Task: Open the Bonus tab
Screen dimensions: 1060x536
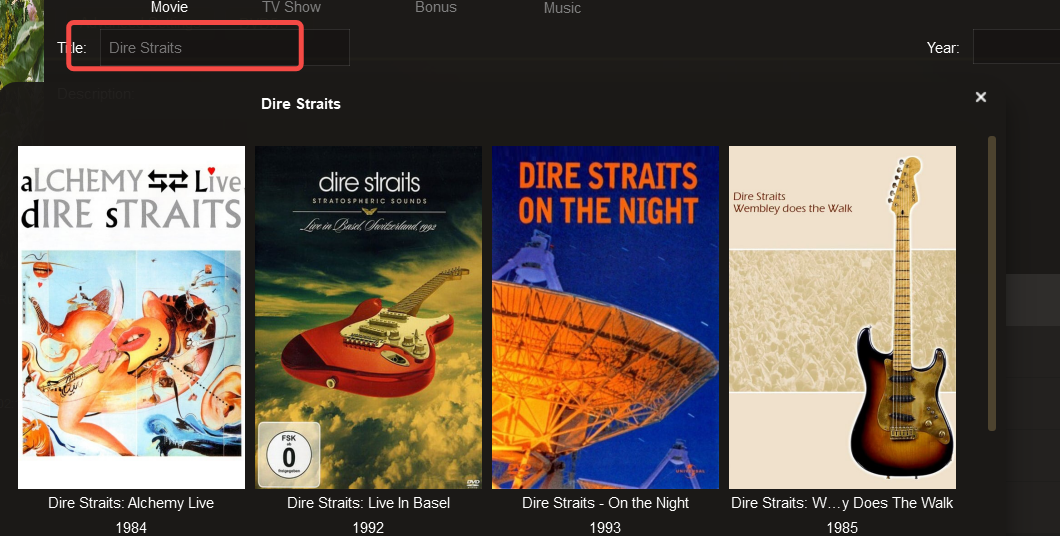Action: click(x=436, y=7)
